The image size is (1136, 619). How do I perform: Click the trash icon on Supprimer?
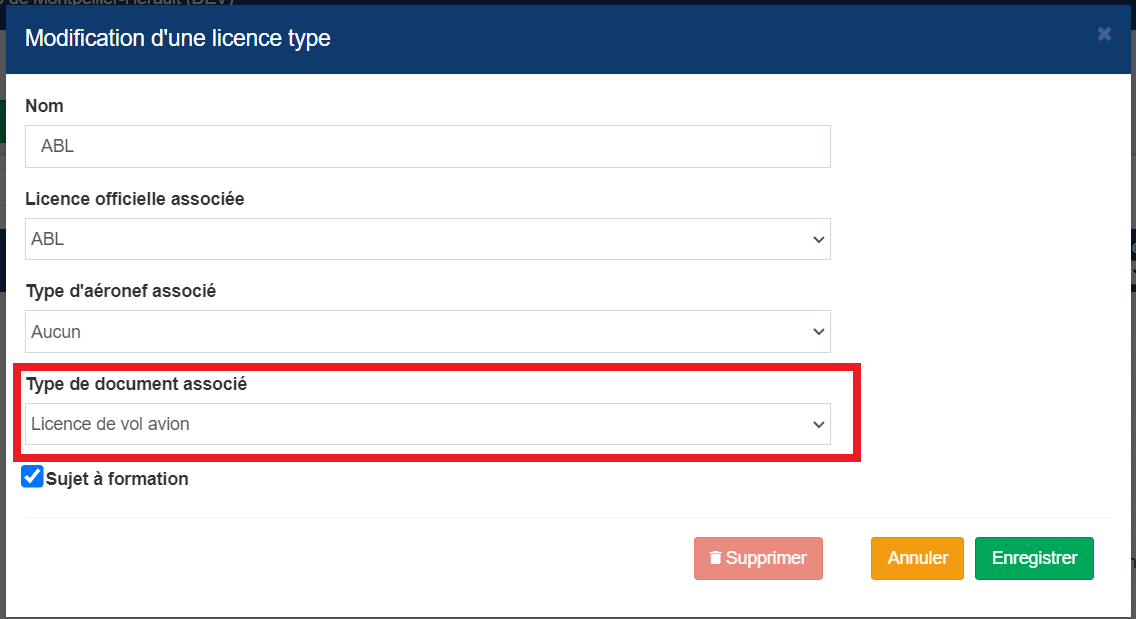coord(715,557)
